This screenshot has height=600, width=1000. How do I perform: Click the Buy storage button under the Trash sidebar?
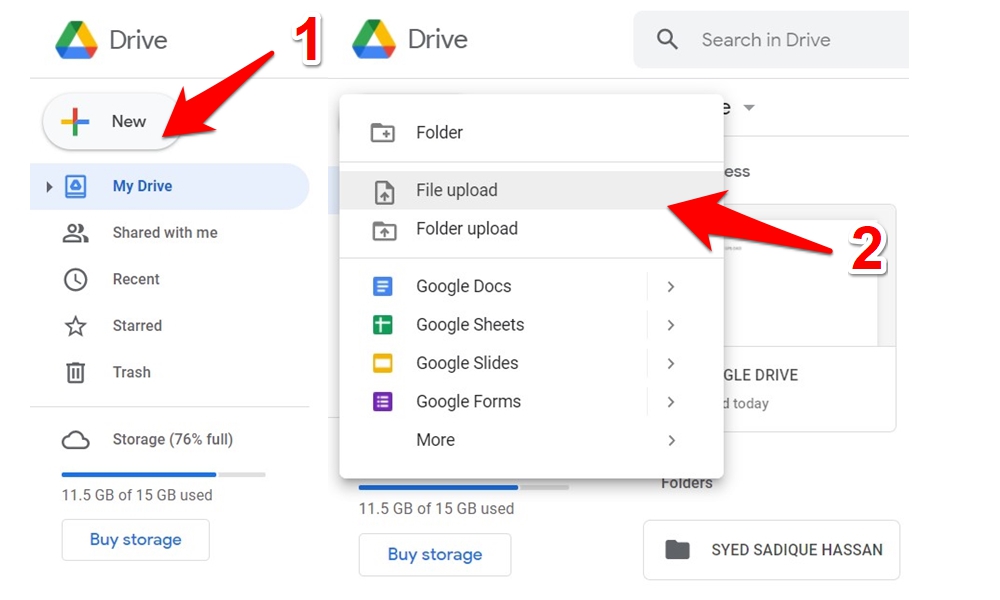135,540
